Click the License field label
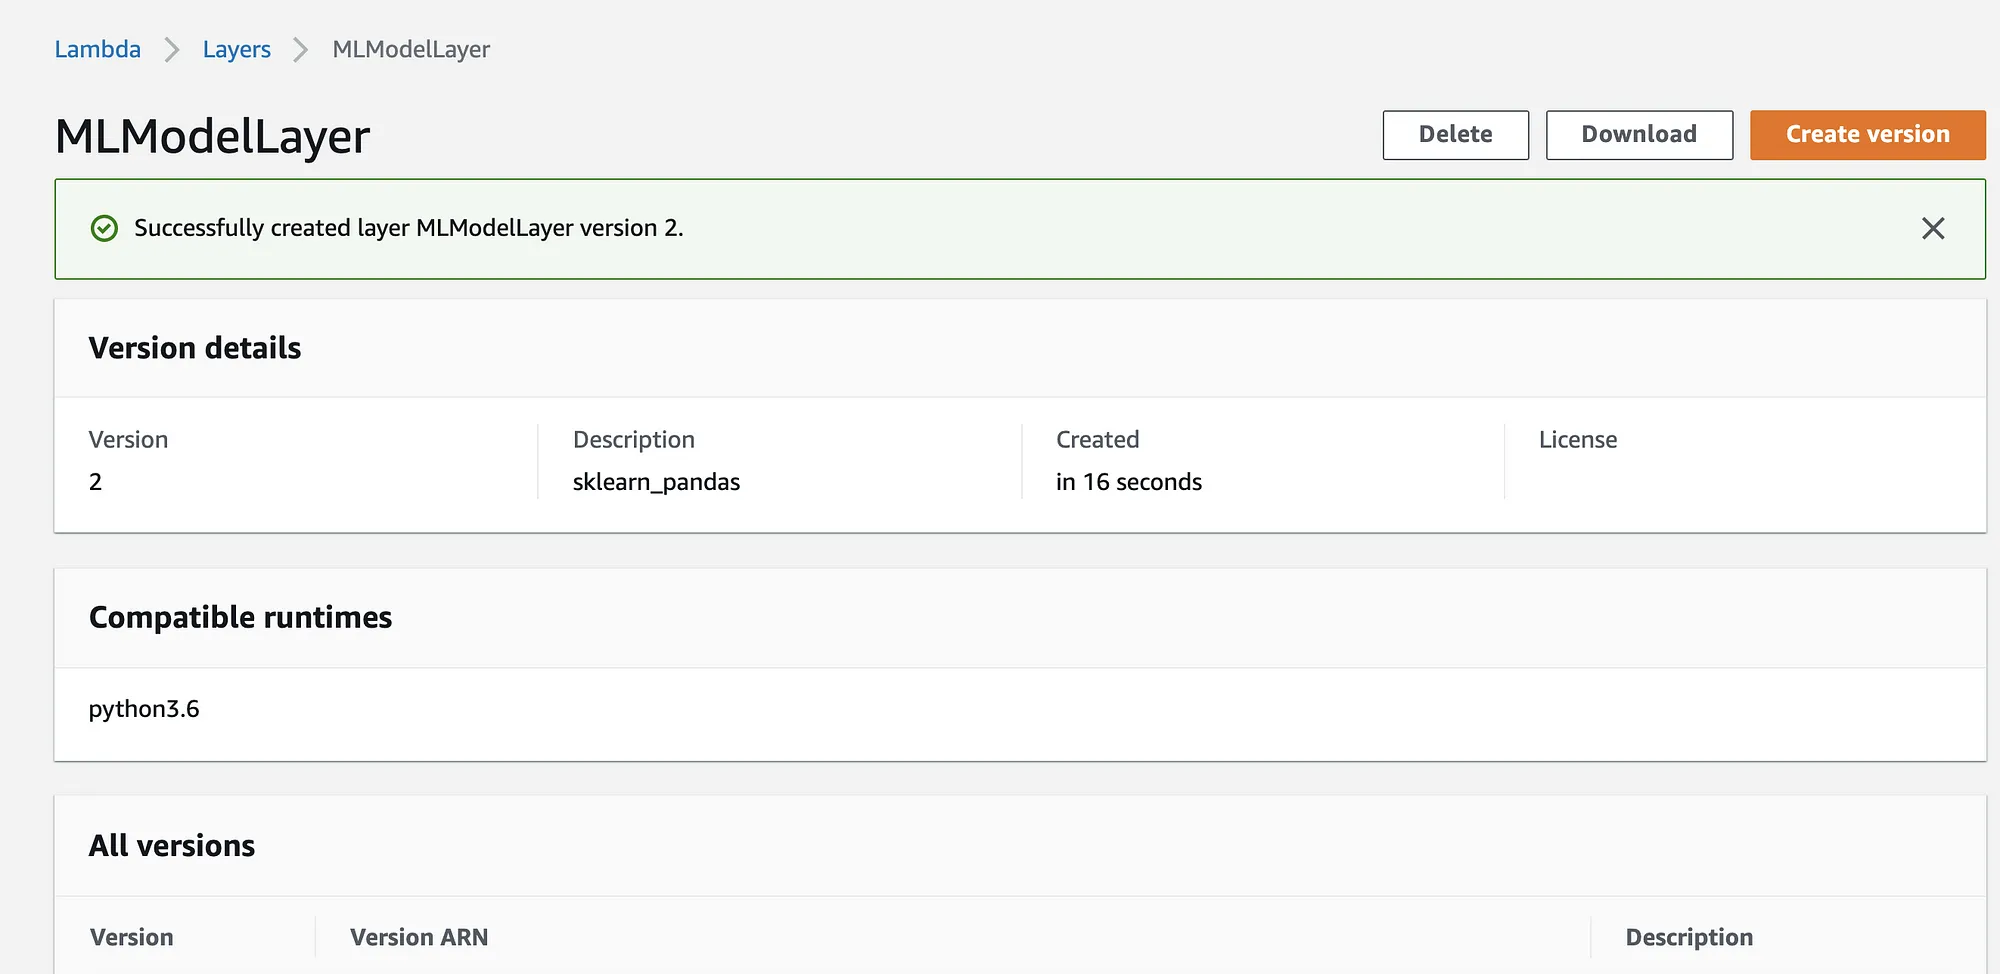Screen dimensions: 2000x974 [1578, 440]
